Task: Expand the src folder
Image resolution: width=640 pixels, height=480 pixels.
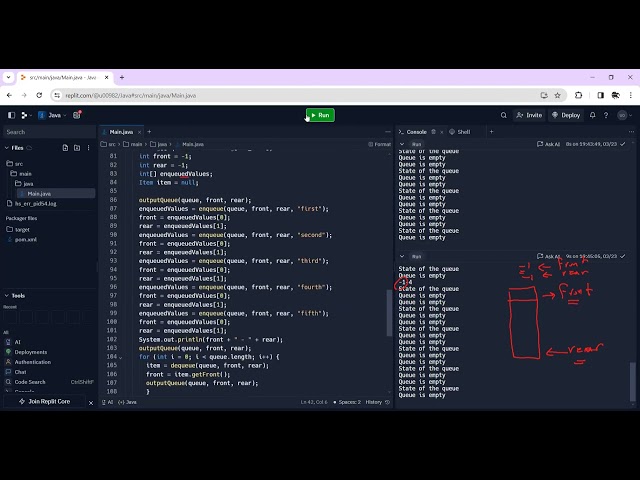Action: tap(15, 164)
